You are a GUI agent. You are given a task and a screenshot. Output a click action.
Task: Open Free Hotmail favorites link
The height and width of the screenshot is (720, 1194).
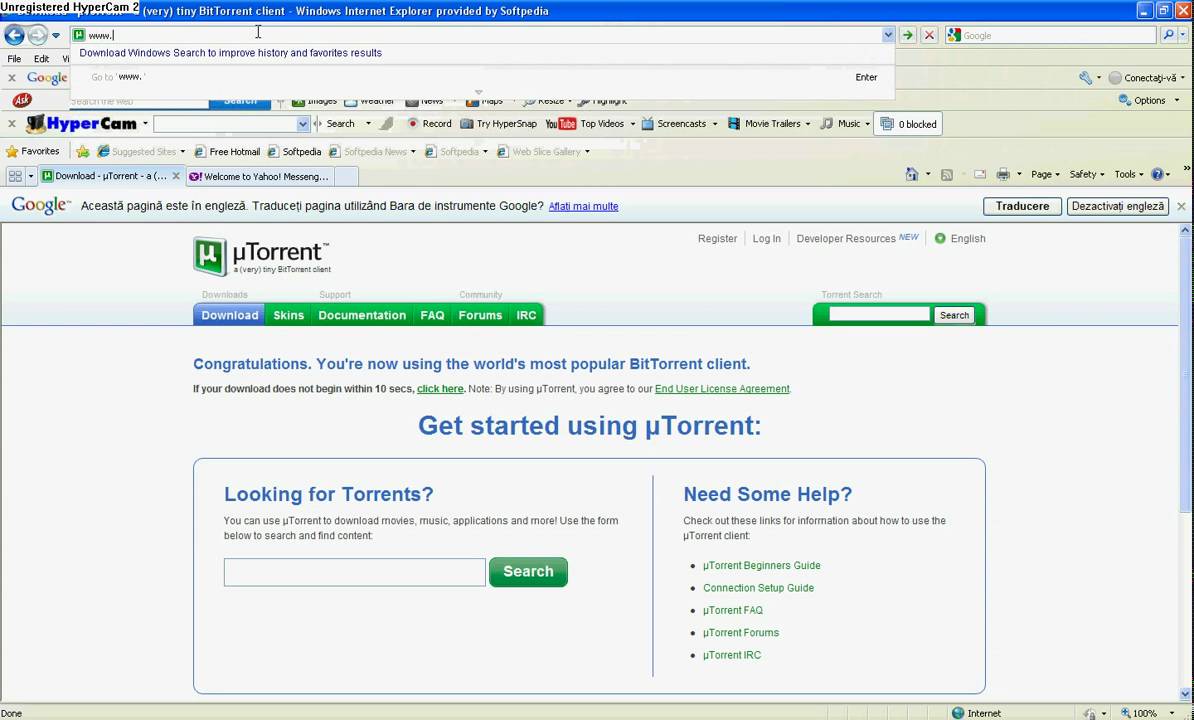(227, 151)
